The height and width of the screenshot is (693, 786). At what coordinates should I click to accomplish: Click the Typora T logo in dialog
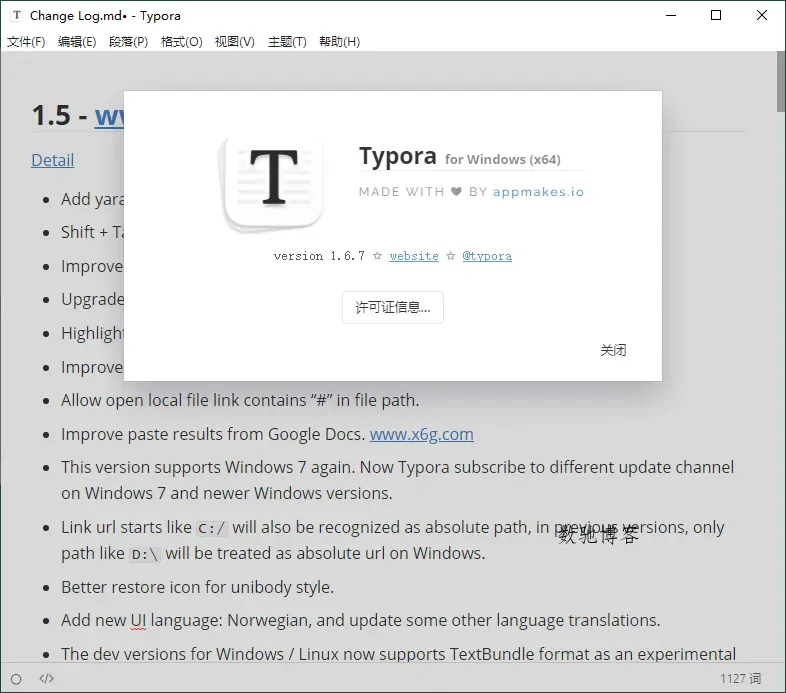point(273,183)
